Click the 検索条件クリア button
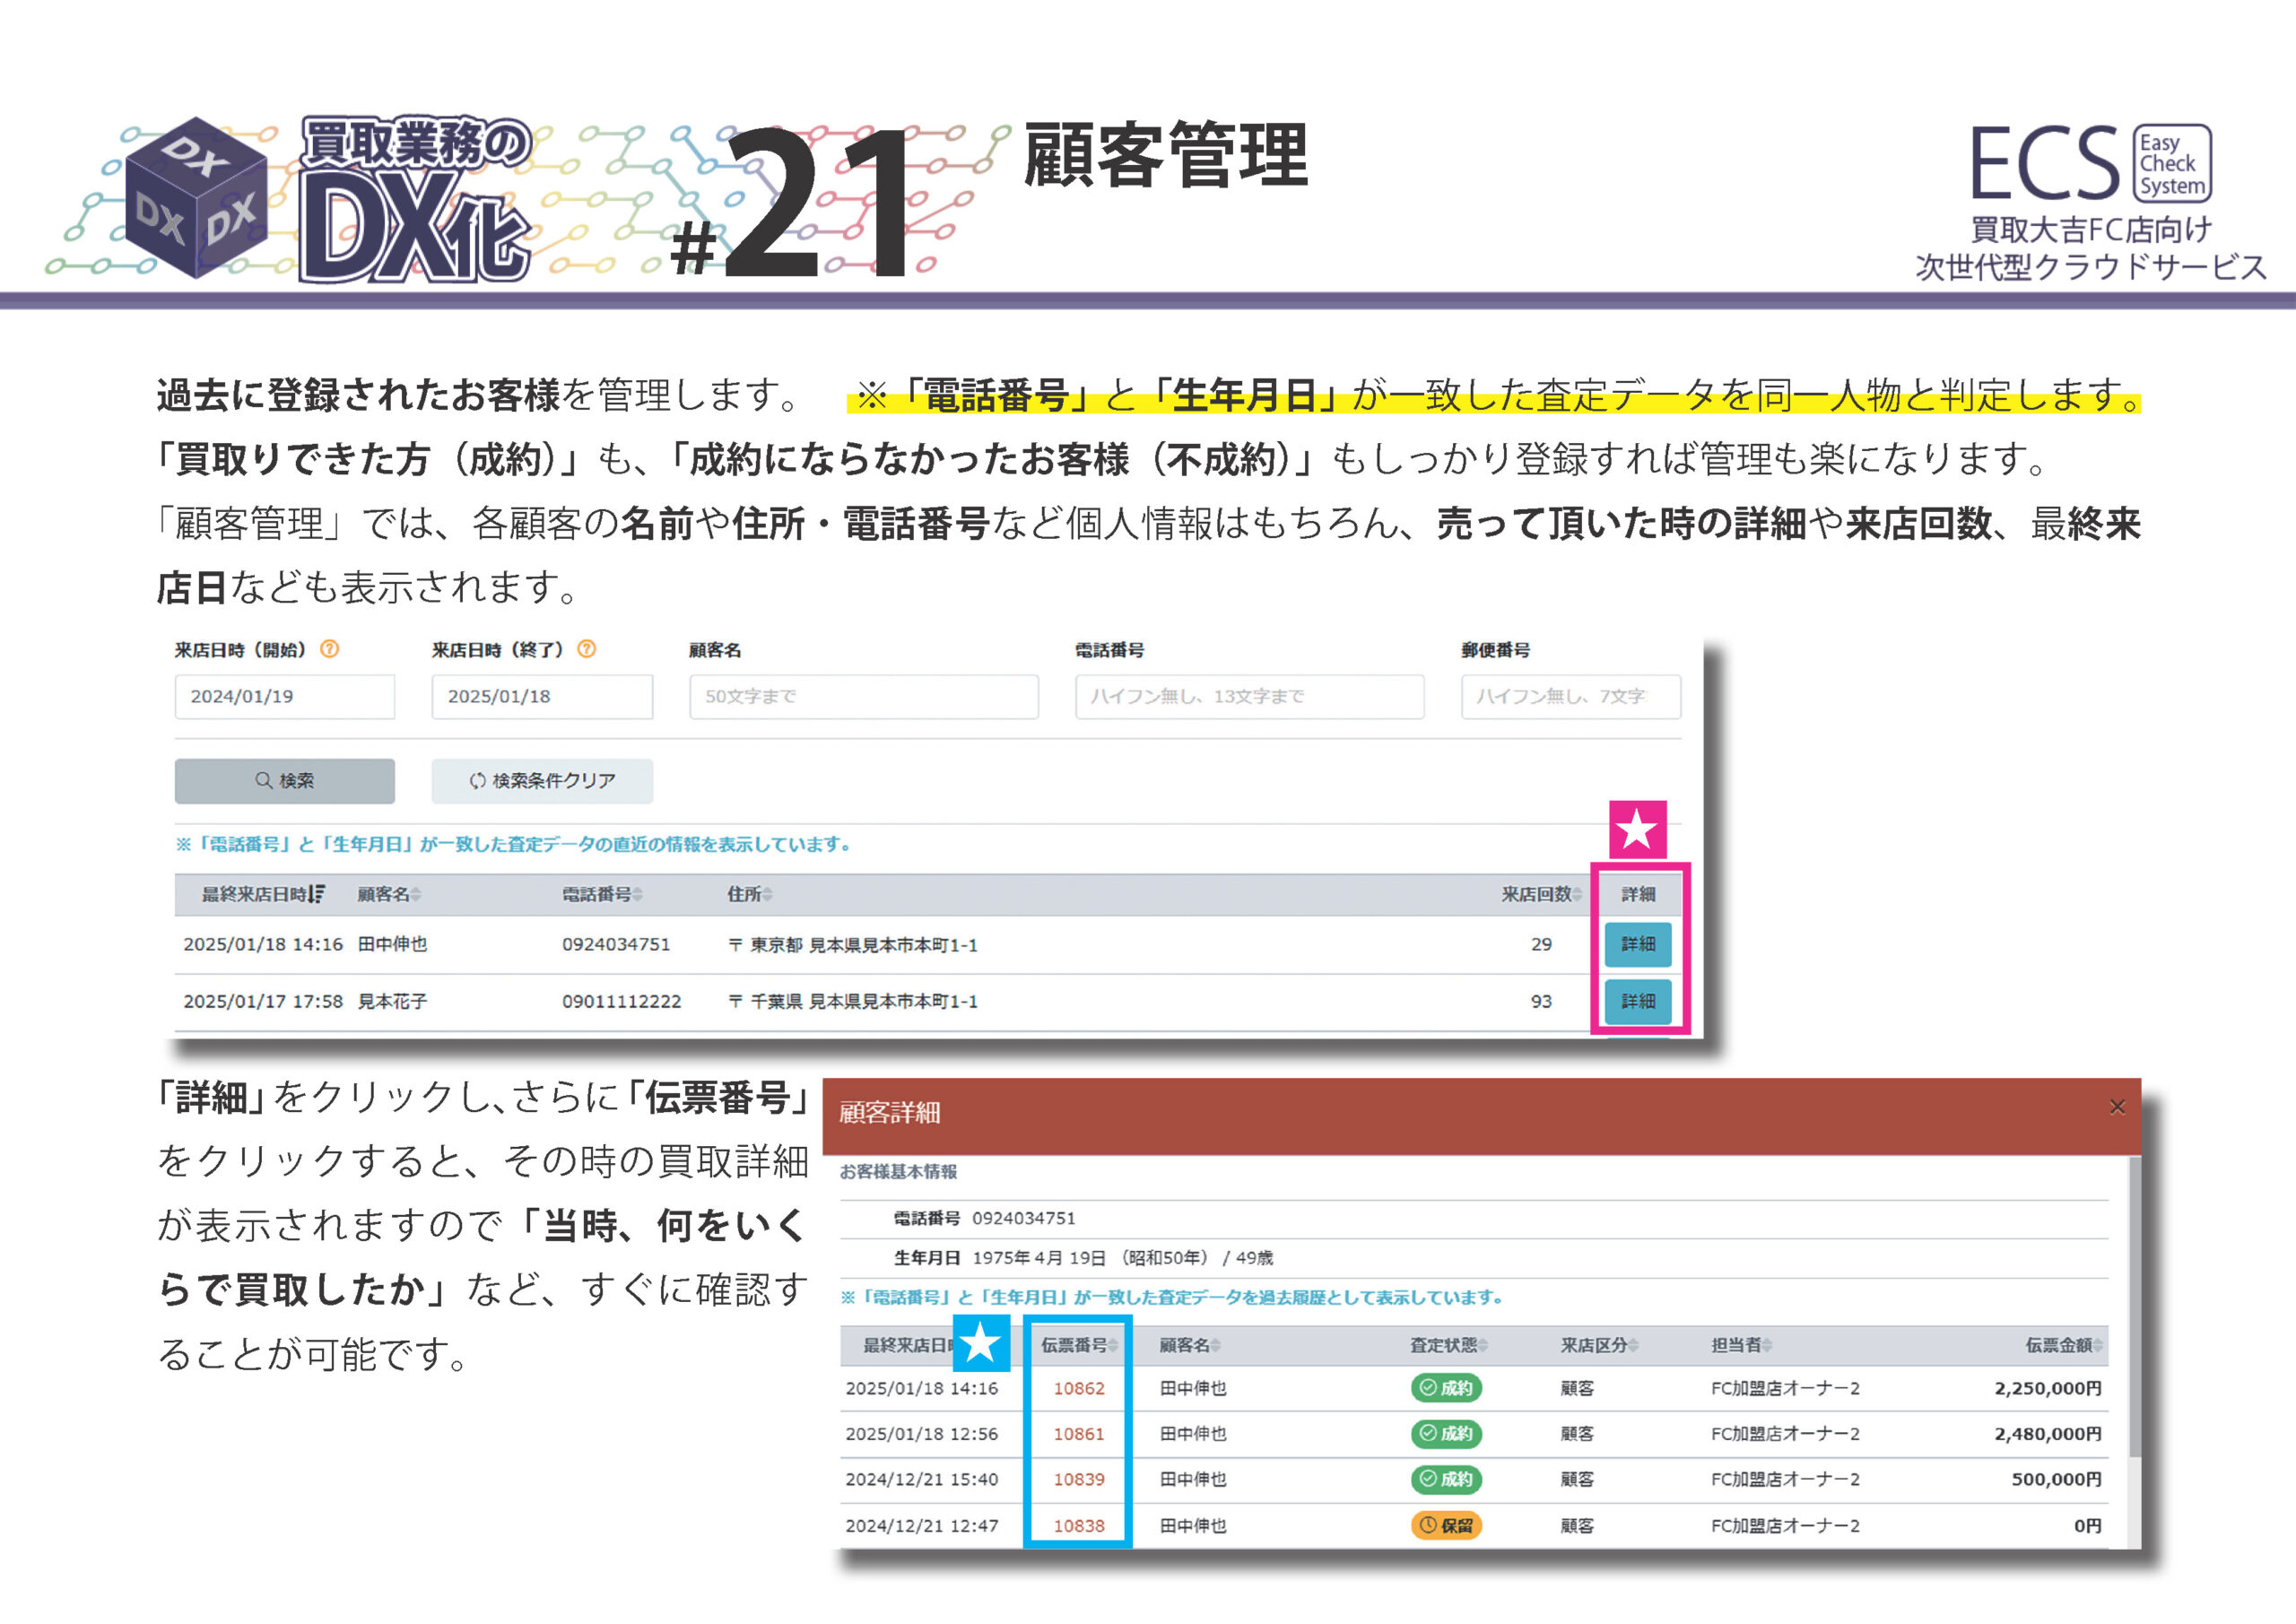The height and width of the screenshot is (1624, 2296). coord(542,781)
